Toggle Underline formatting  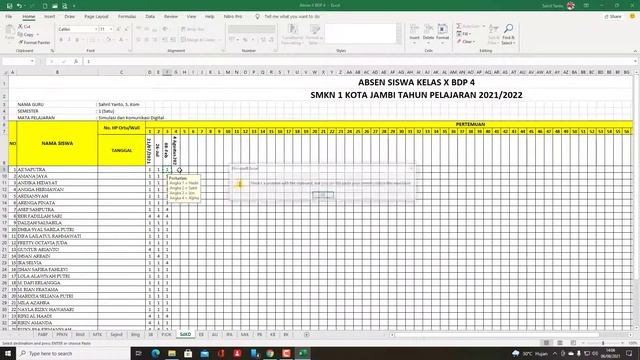77,40
